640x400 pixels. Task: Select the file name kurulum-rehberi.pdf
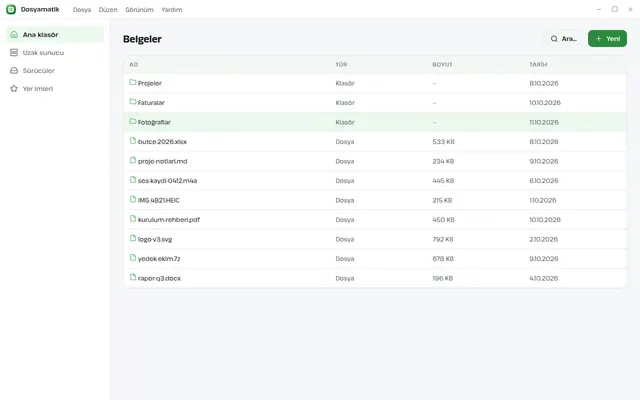(x=169, y=220)
